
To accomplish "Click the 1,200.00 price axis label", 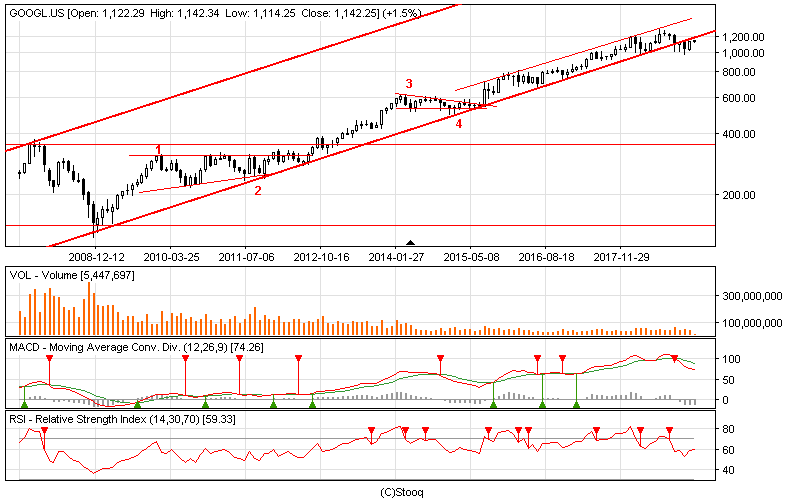I will click(743, 37).
